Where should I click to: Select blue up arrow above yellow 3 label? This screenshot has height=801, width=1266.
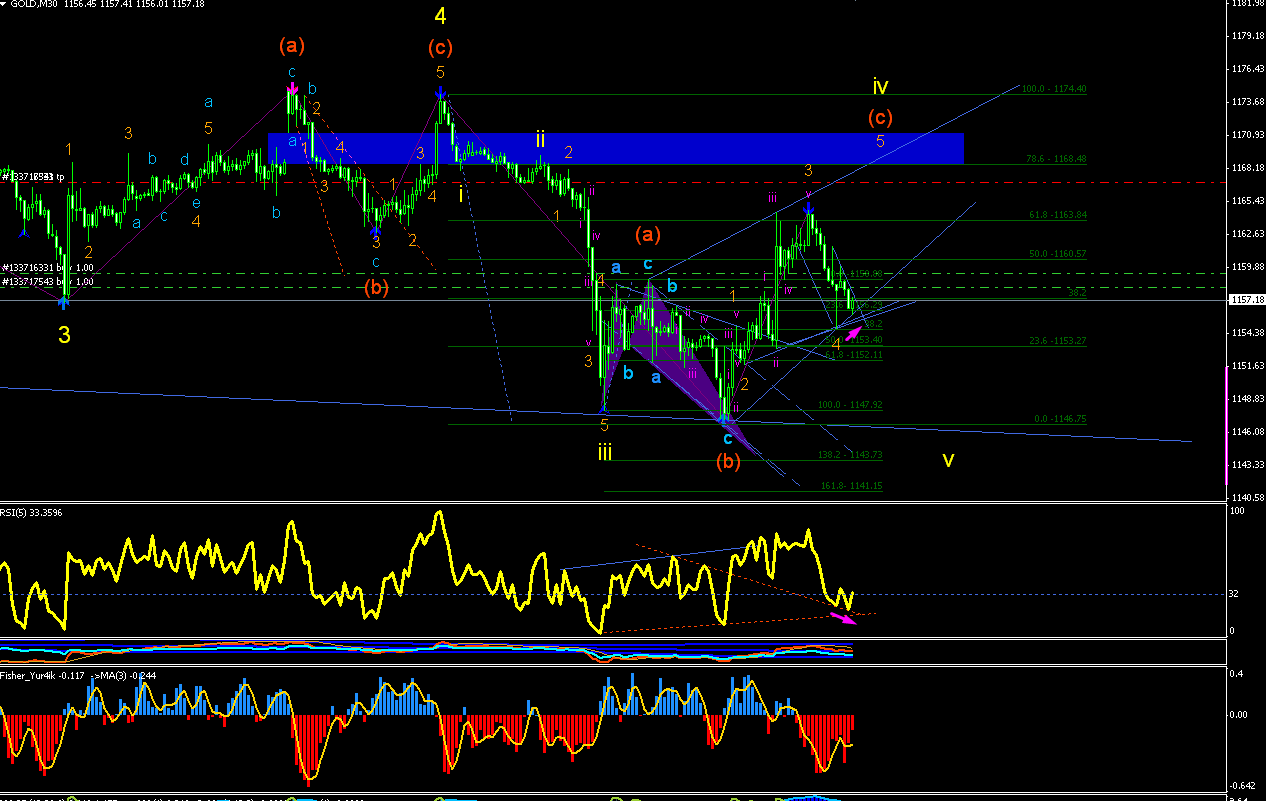(64, 300)
